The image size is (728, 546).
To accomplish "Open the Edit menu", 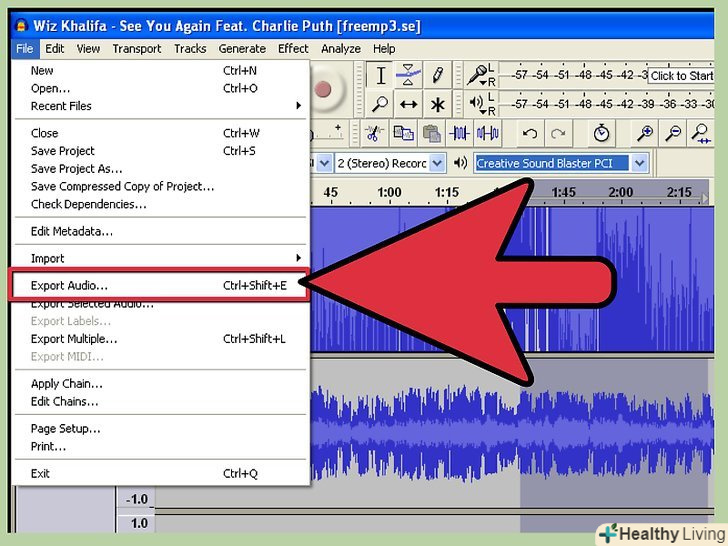I will (x=54, y=49).
